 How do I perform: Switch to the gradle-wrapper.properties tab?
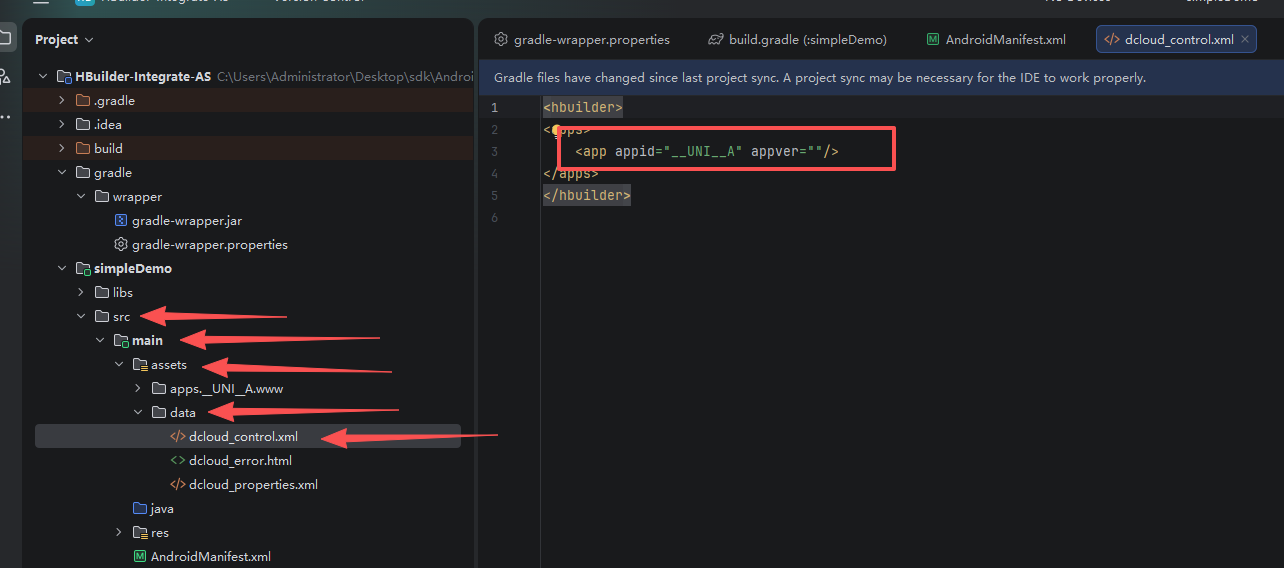click(582, 40)
